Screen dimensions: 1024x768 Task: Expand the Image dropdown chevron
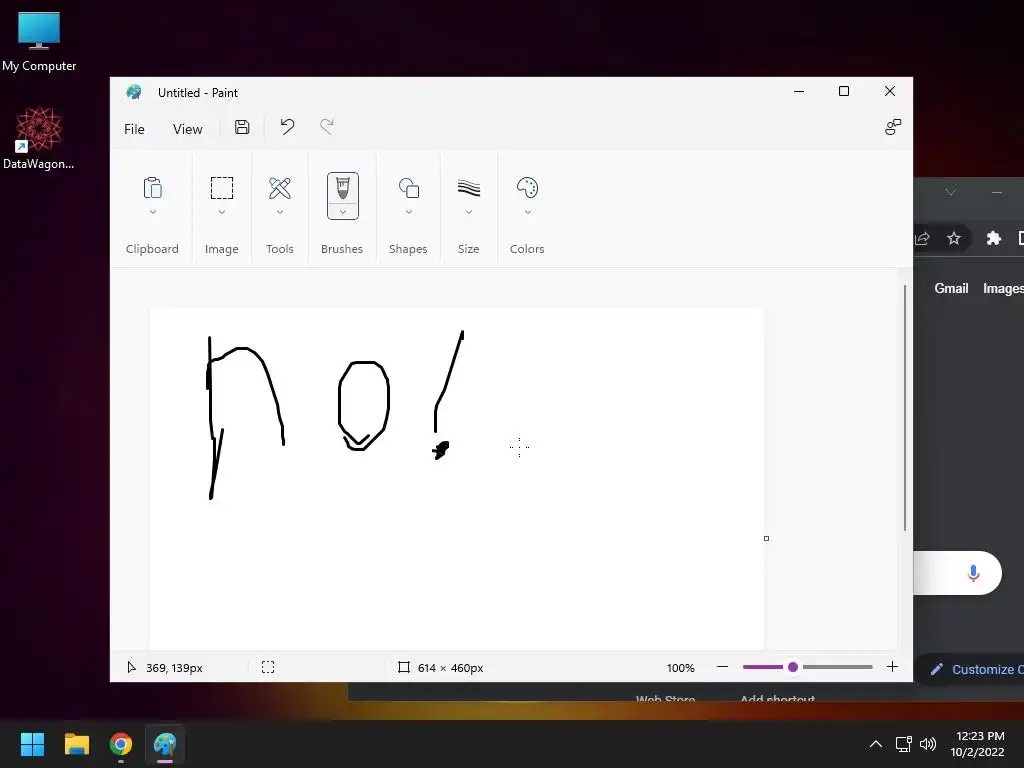pos(221,212)
